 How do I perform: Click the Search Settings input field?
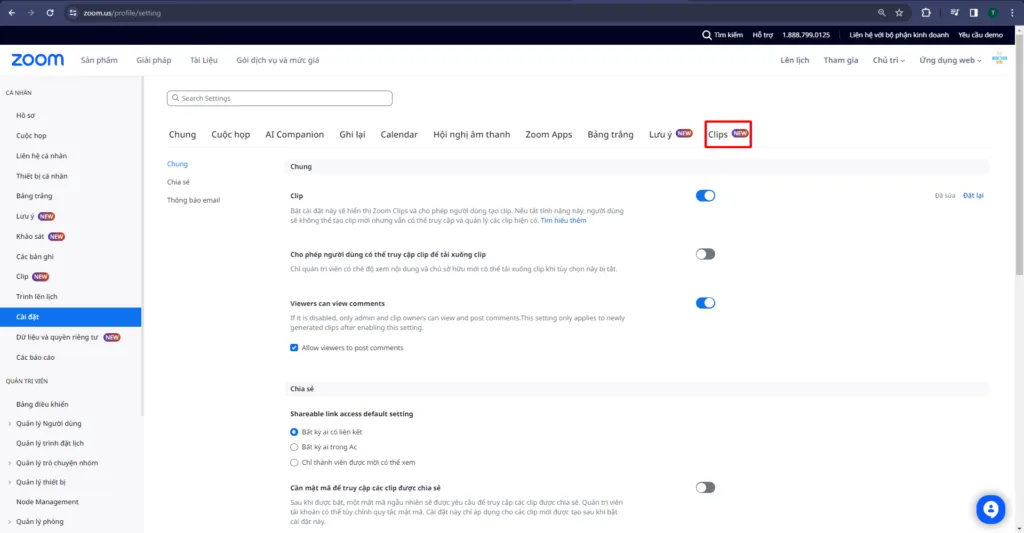tap(280, 98)
